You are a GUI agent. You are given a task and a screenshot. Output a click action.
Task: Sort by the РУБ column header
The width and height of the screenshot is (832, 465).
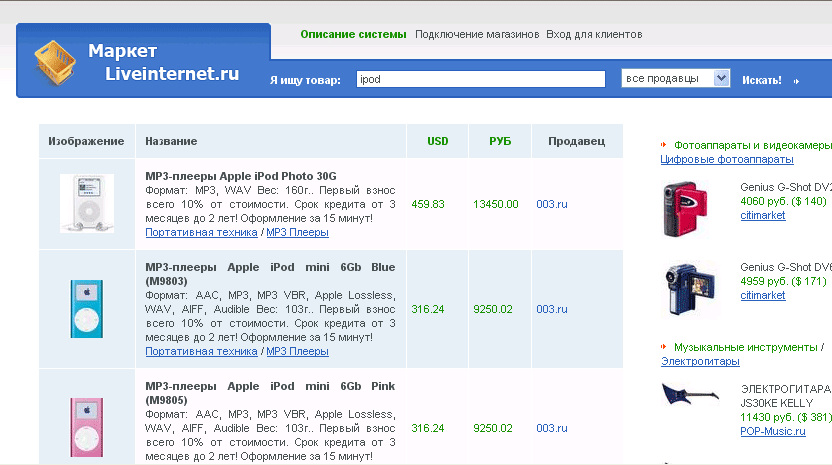(500, 141)
